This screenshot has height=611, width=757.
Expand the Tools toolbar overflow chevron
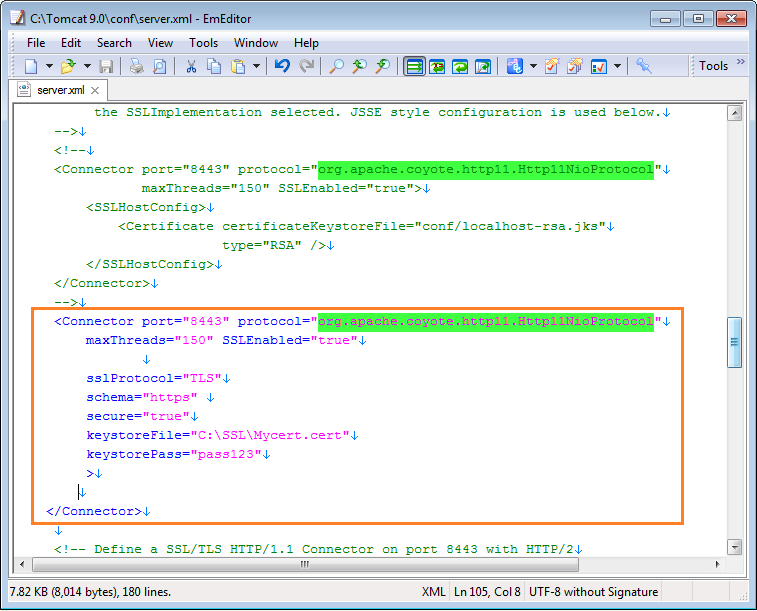(x=741, y=61)
